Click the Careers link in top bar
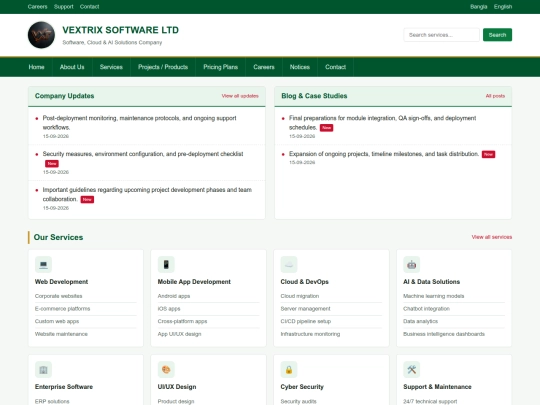 click(38, 7)
